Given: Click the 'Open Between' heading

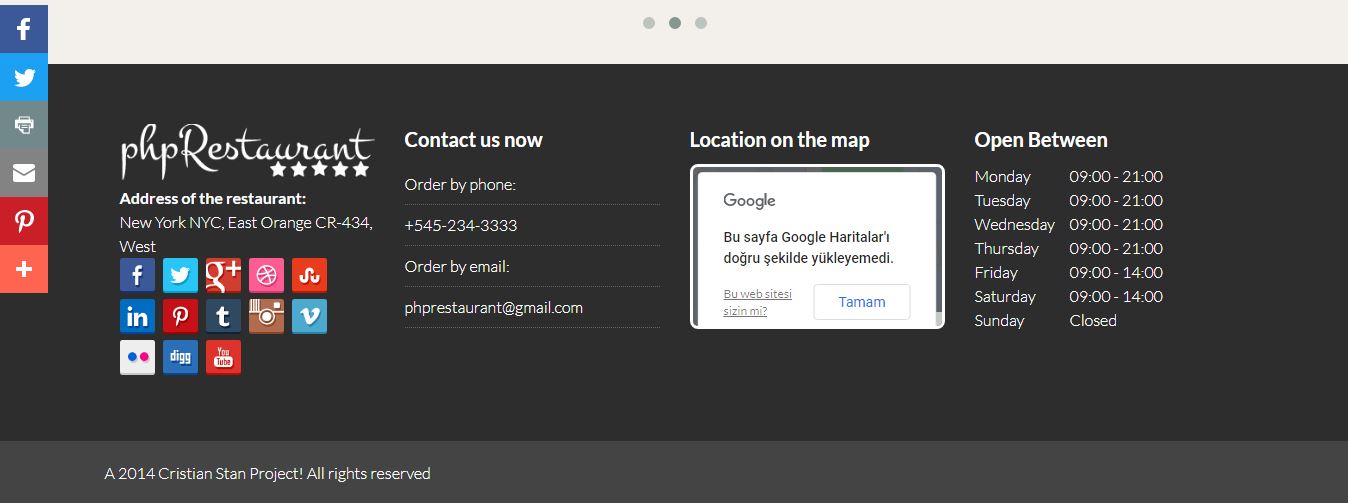Looking at the screenshot, I should click(1041, 140).
